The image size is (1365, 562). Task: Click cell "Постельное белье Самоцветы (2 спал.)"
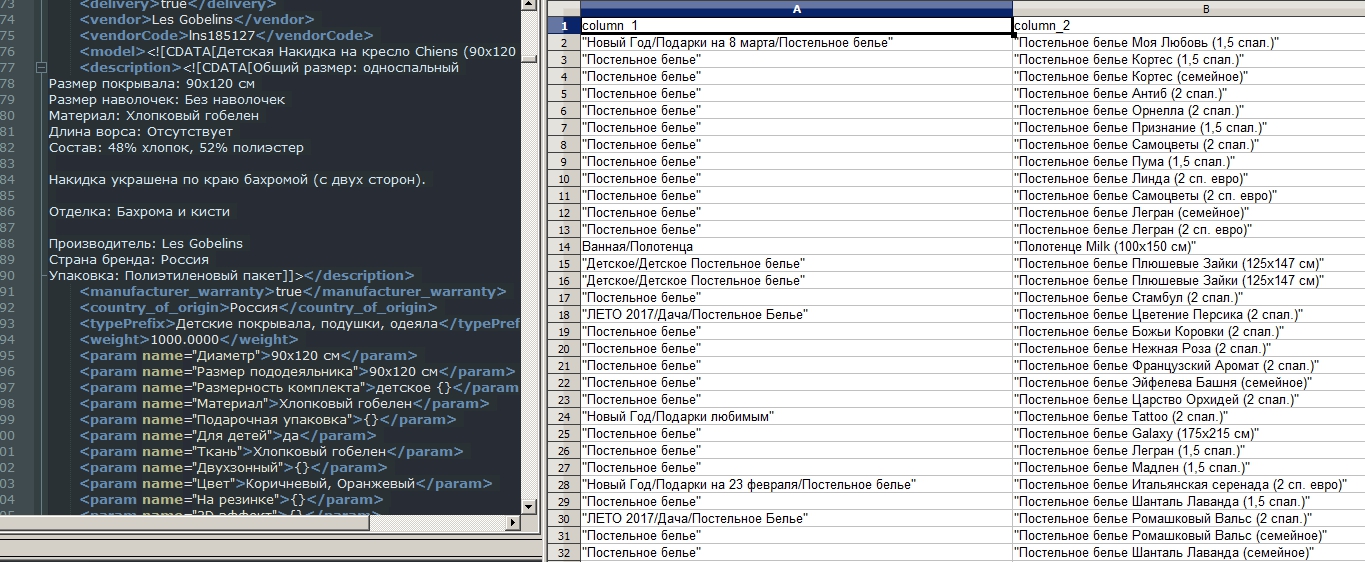click(x=1189, y=145)
